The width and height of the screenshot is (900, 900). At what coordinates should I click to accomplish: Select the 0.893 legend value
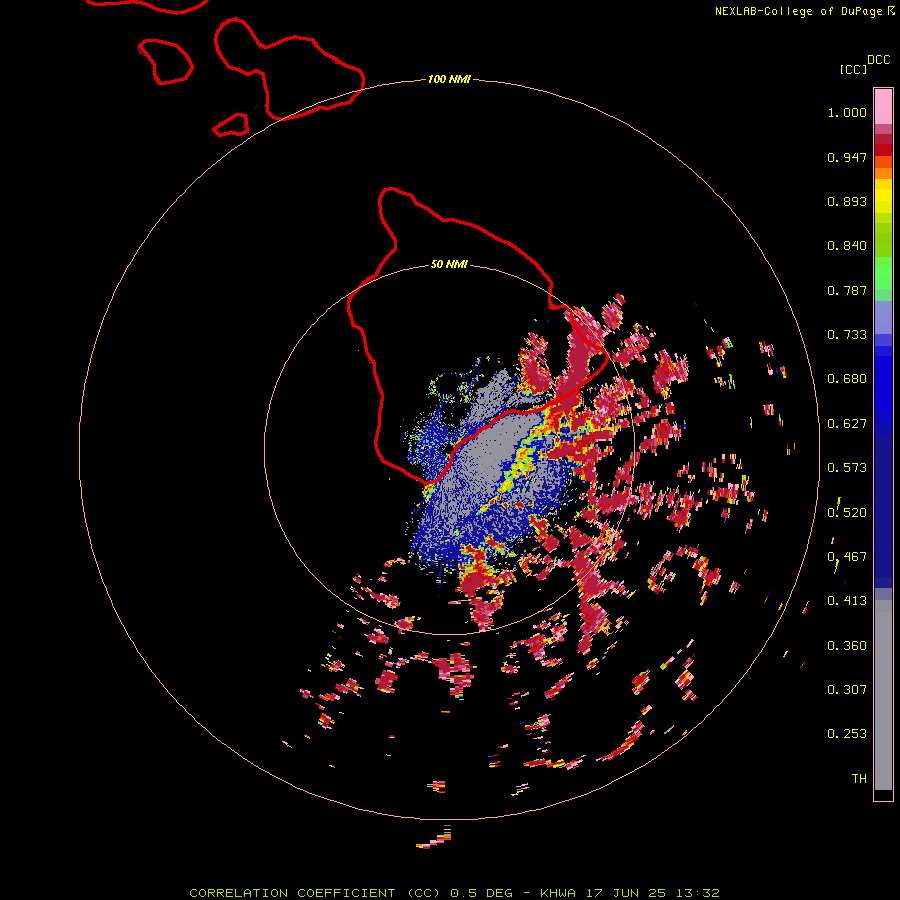tap(847, 201)
